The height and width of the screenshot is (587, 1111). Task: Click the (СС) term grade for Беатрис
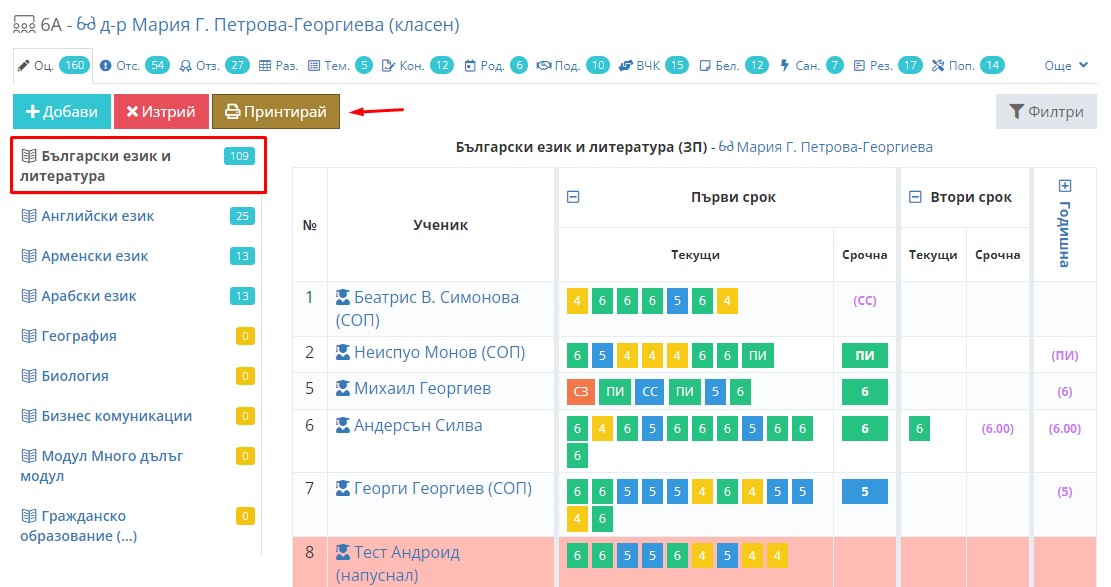coord(864,301)
